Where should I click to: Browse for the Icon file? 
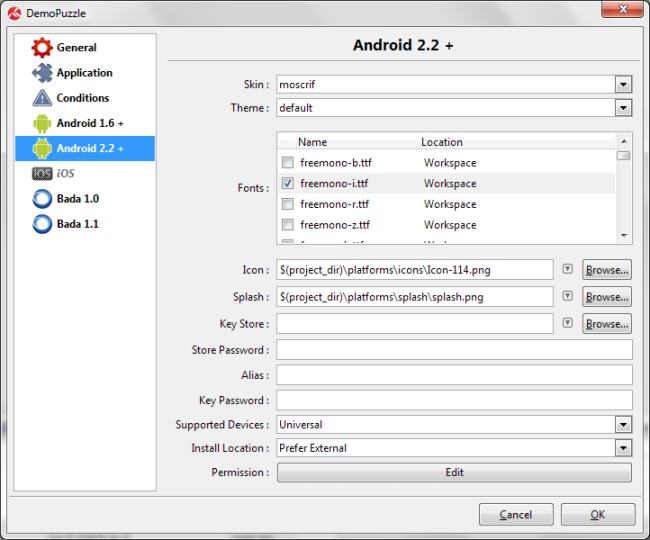[607, 270]
